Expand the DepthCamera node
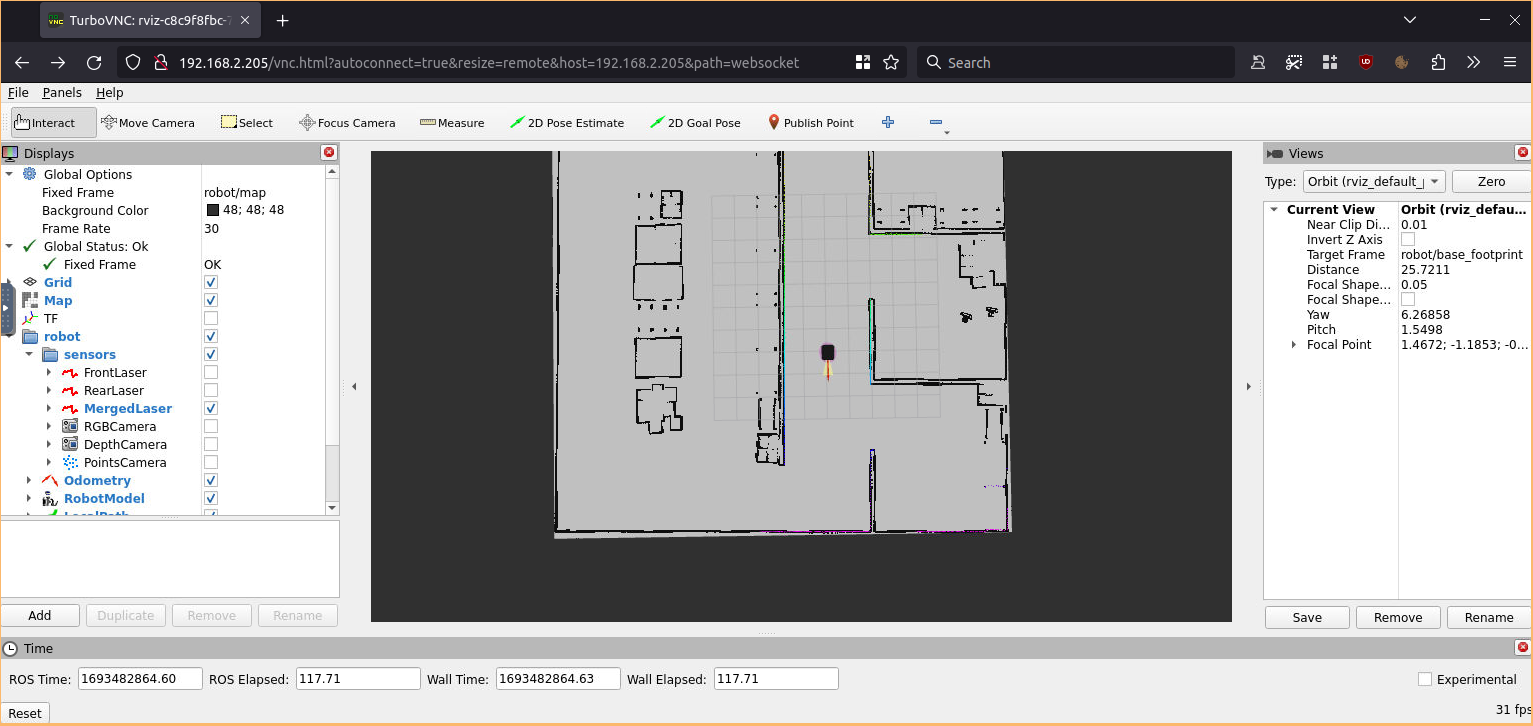This screenshot has height=726, width=1533. pyautogui.click(x=49, y=444)
